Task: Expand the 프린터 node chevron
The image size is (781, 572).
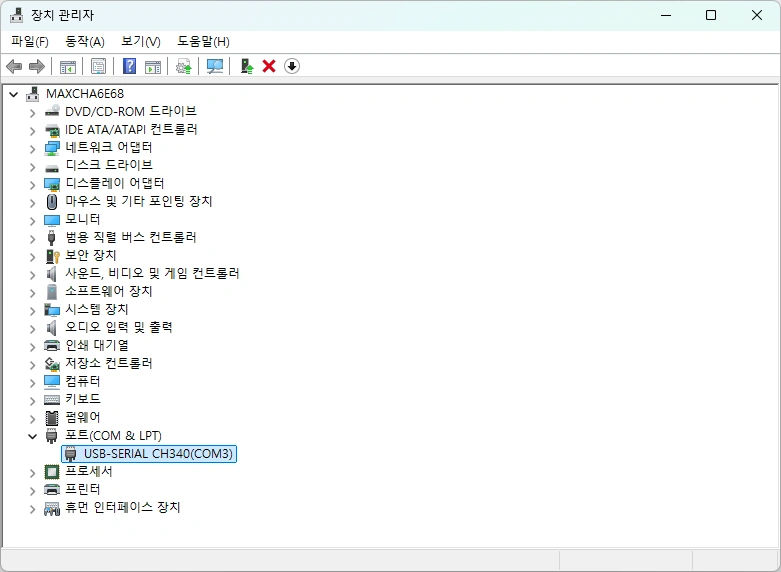Action: pos(32,491)
